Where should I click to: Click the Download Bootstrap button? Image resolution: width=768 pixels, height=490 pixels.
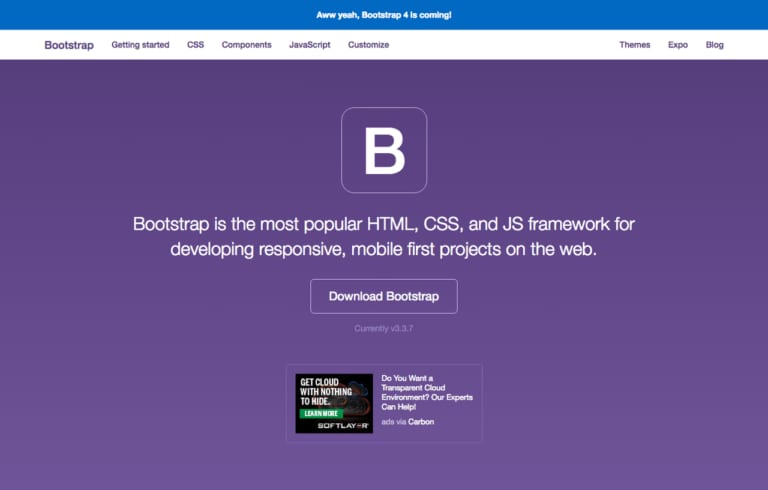[x=384, y=296]
